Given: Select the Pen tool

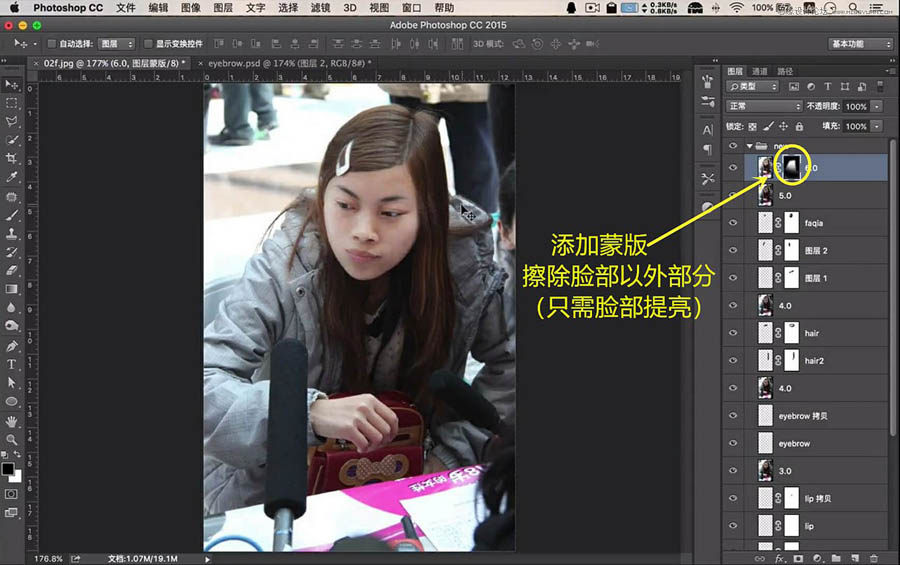Looking at the screenshot, I should click(x=11, y=346).
